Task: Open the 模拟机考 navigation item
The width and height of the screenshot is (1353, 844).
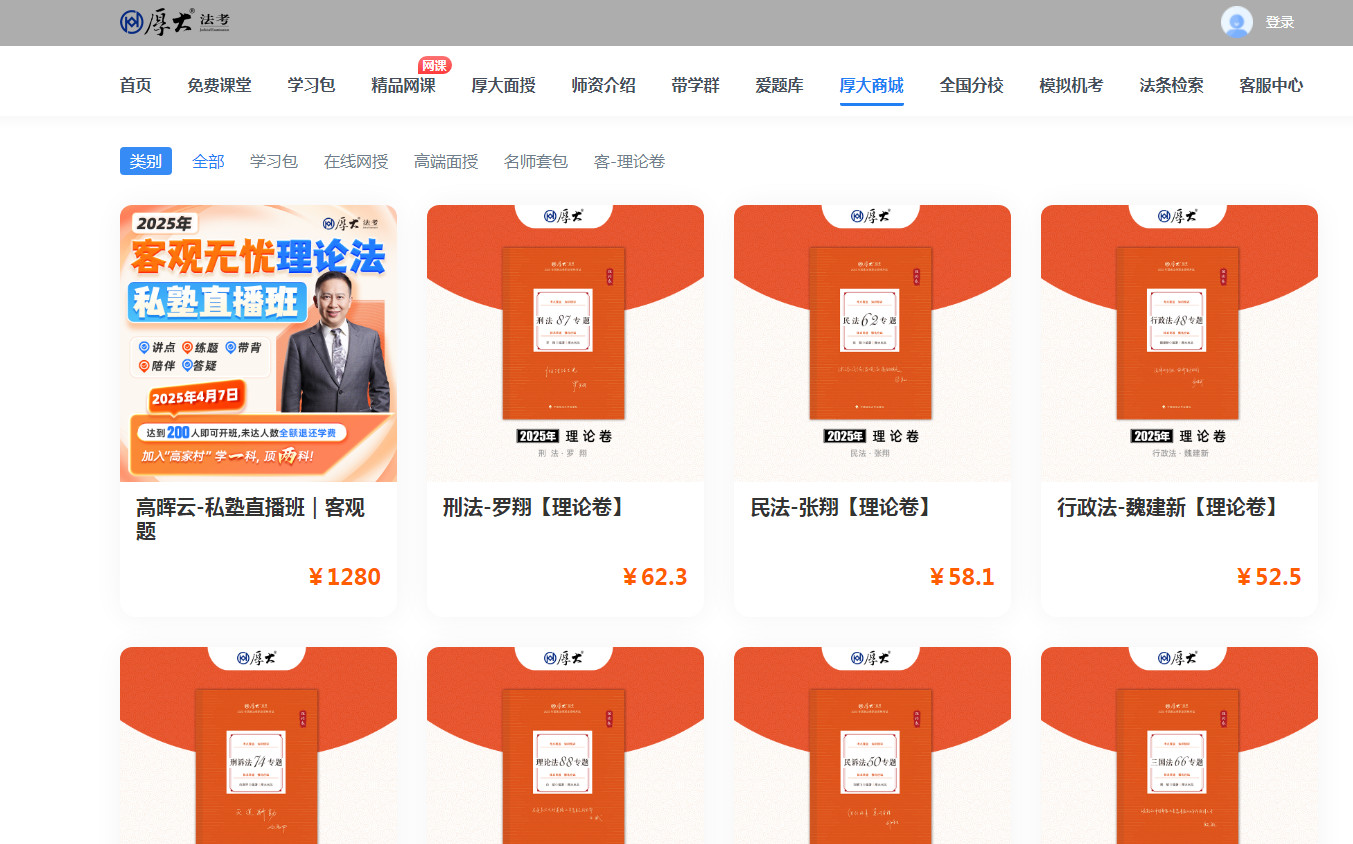Action: (1072, 85)
